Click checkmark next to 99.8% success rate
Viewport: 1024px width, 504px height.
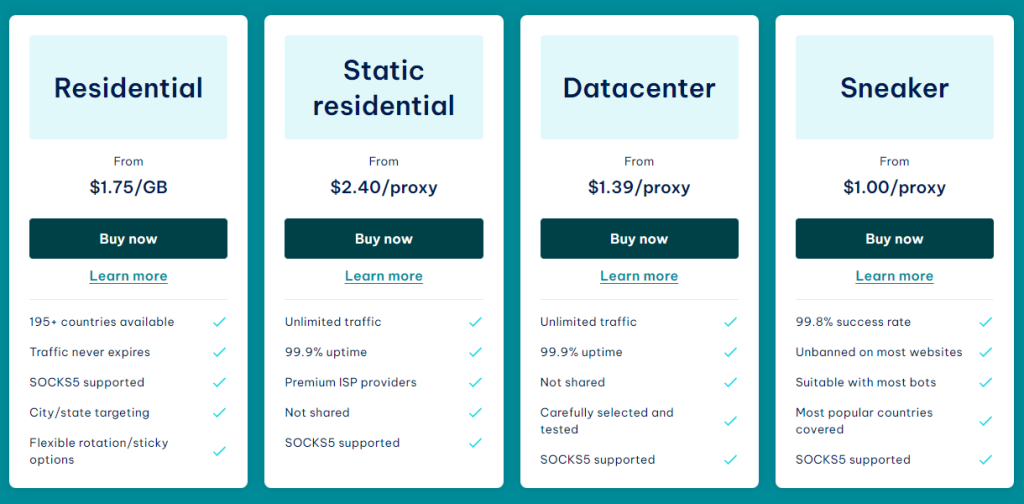[x=986, y=322]
